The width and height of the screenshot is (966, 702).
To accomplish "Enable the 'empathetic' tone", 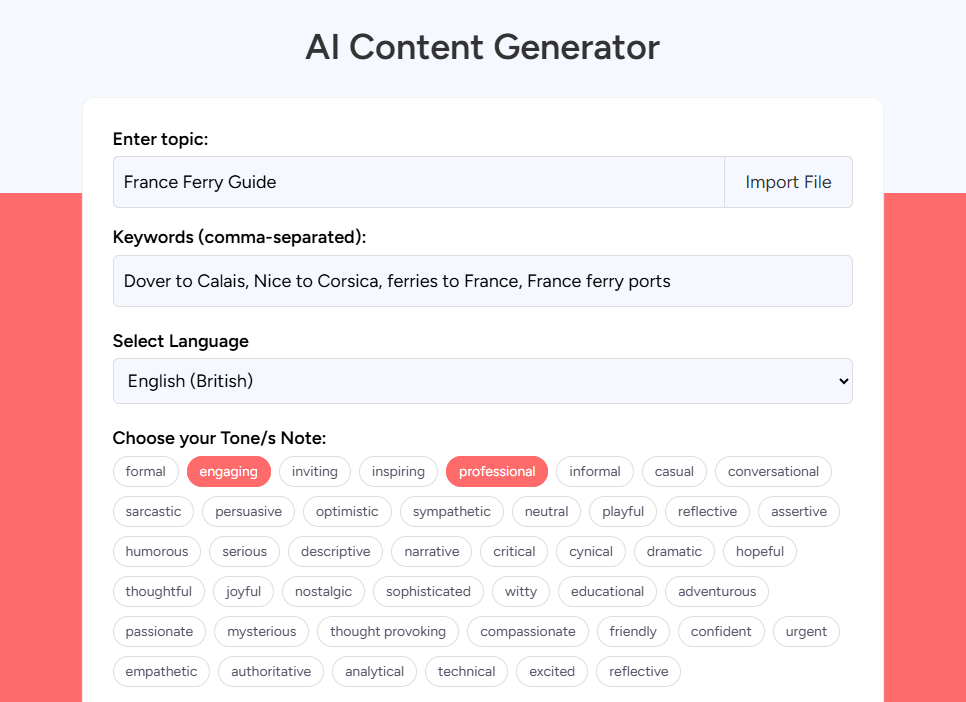I will [x=161, y=671].
